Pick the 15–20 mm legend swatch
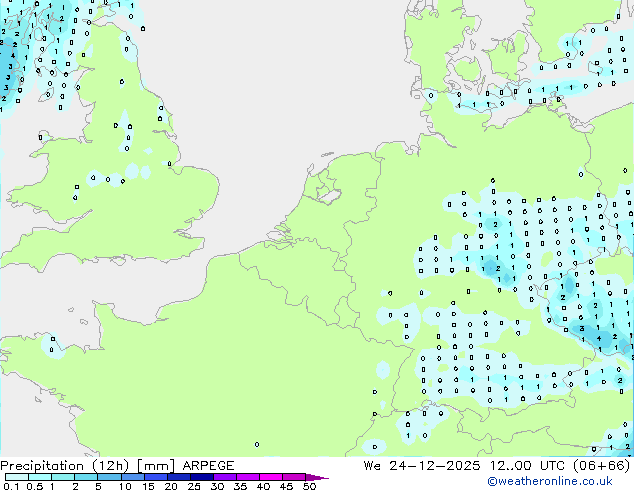 pos(155,477)
